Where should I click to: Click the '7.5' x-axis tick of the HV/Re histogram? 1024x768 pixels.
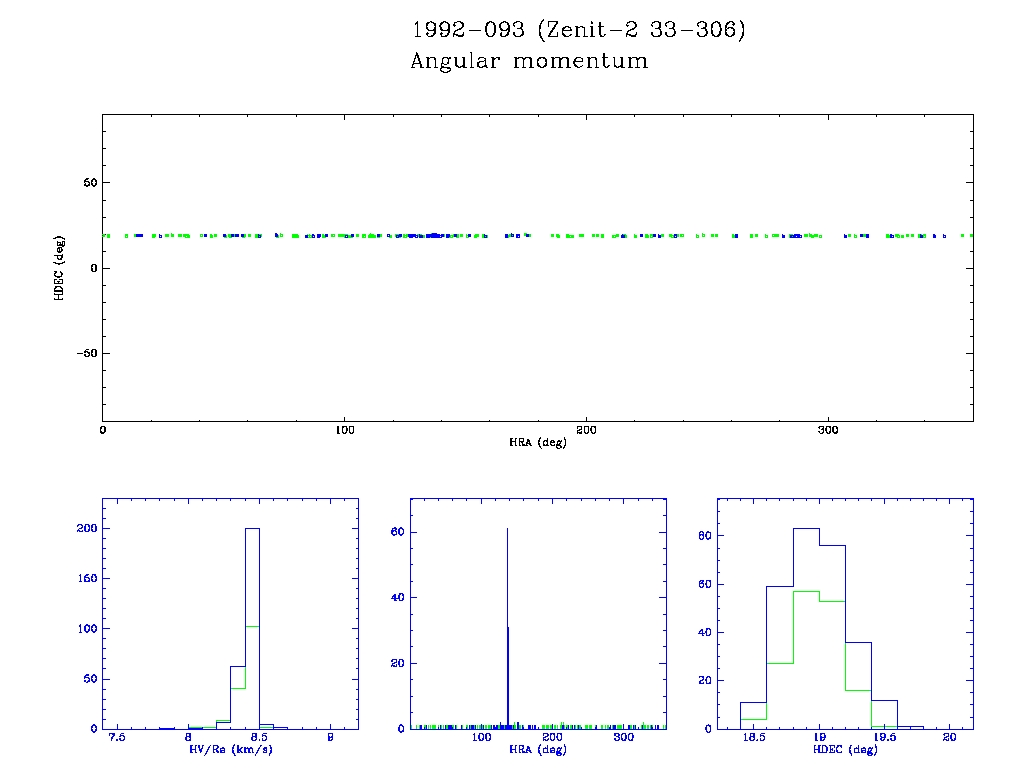tap(118, 738)
